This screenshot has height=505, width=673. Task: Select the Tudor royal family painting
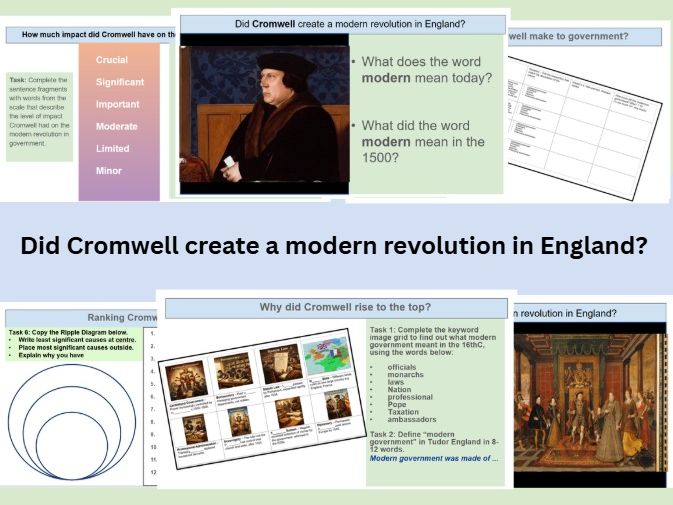point(590,403)
